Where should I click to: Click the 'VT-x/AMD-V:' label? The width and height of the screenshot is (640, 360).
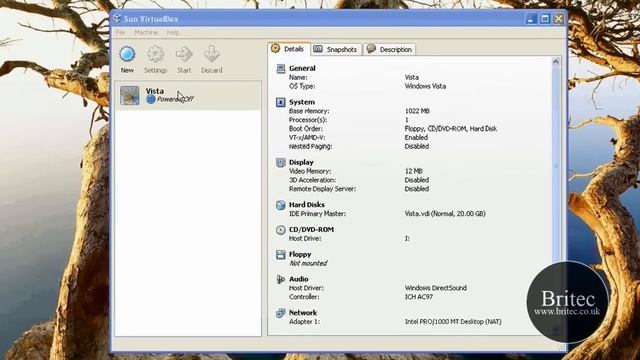[307, 138]
